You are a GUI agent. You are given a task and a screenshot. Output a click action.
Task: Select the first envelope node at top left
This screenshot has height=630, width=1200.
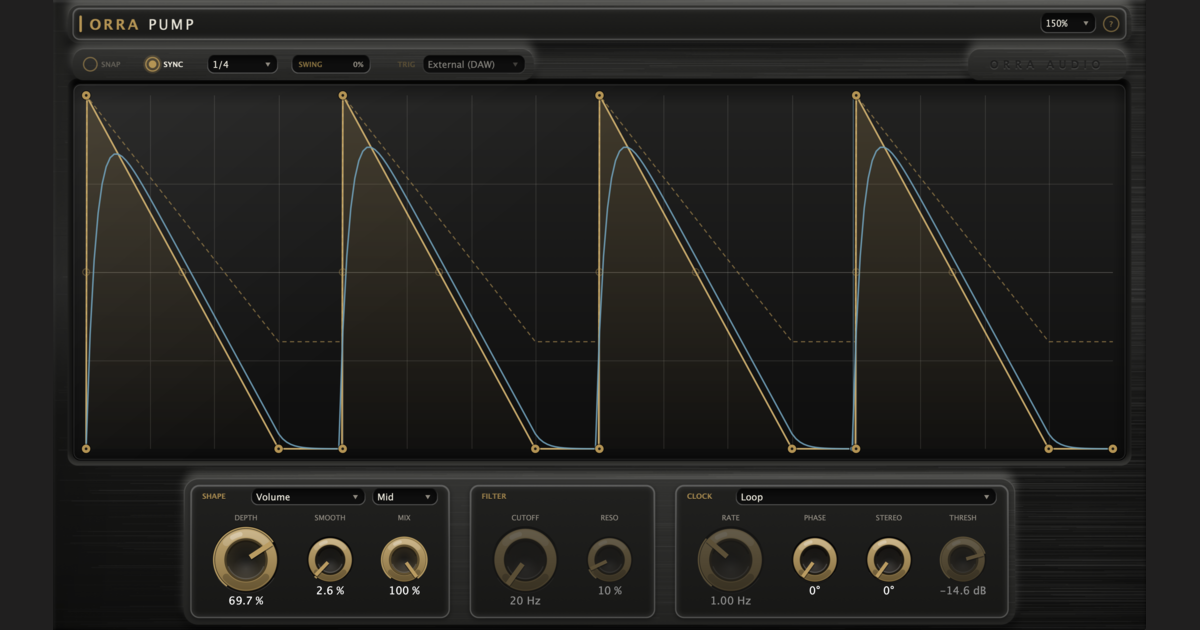click(86, 96)
